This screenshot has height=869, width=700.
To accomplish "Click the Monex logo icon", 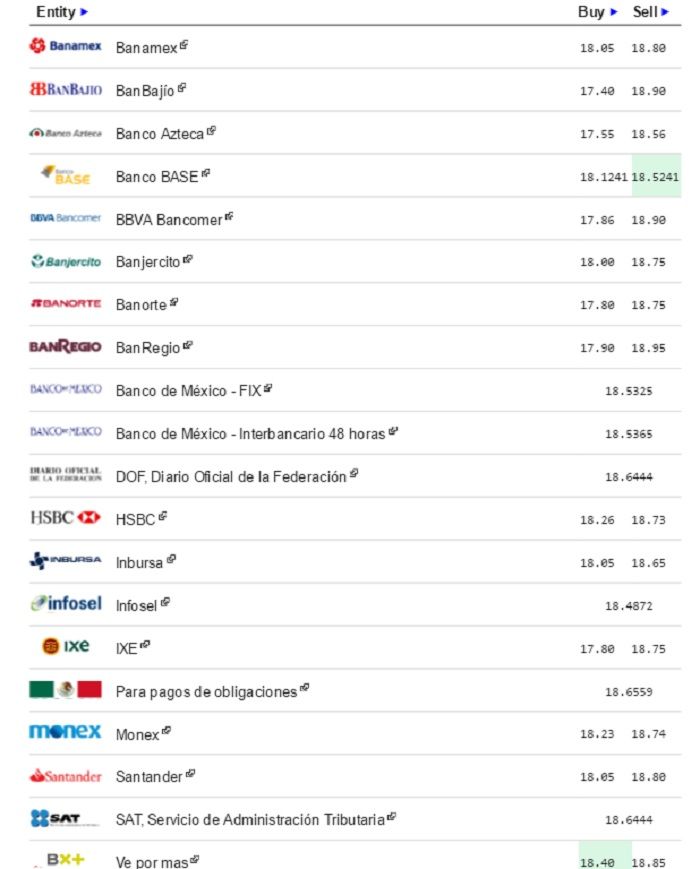I will coord(65,732).
